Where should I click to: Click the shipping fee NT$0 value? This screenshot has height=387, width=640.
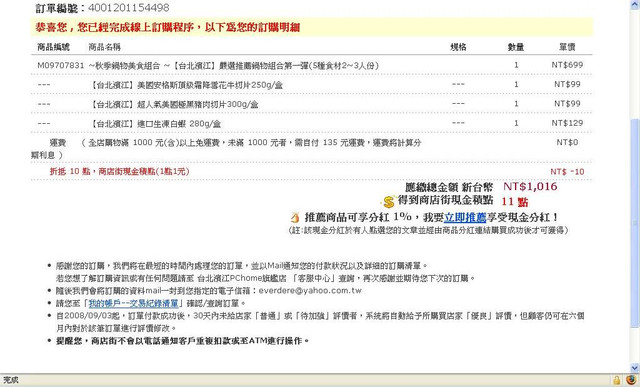(x=567, y=142)
